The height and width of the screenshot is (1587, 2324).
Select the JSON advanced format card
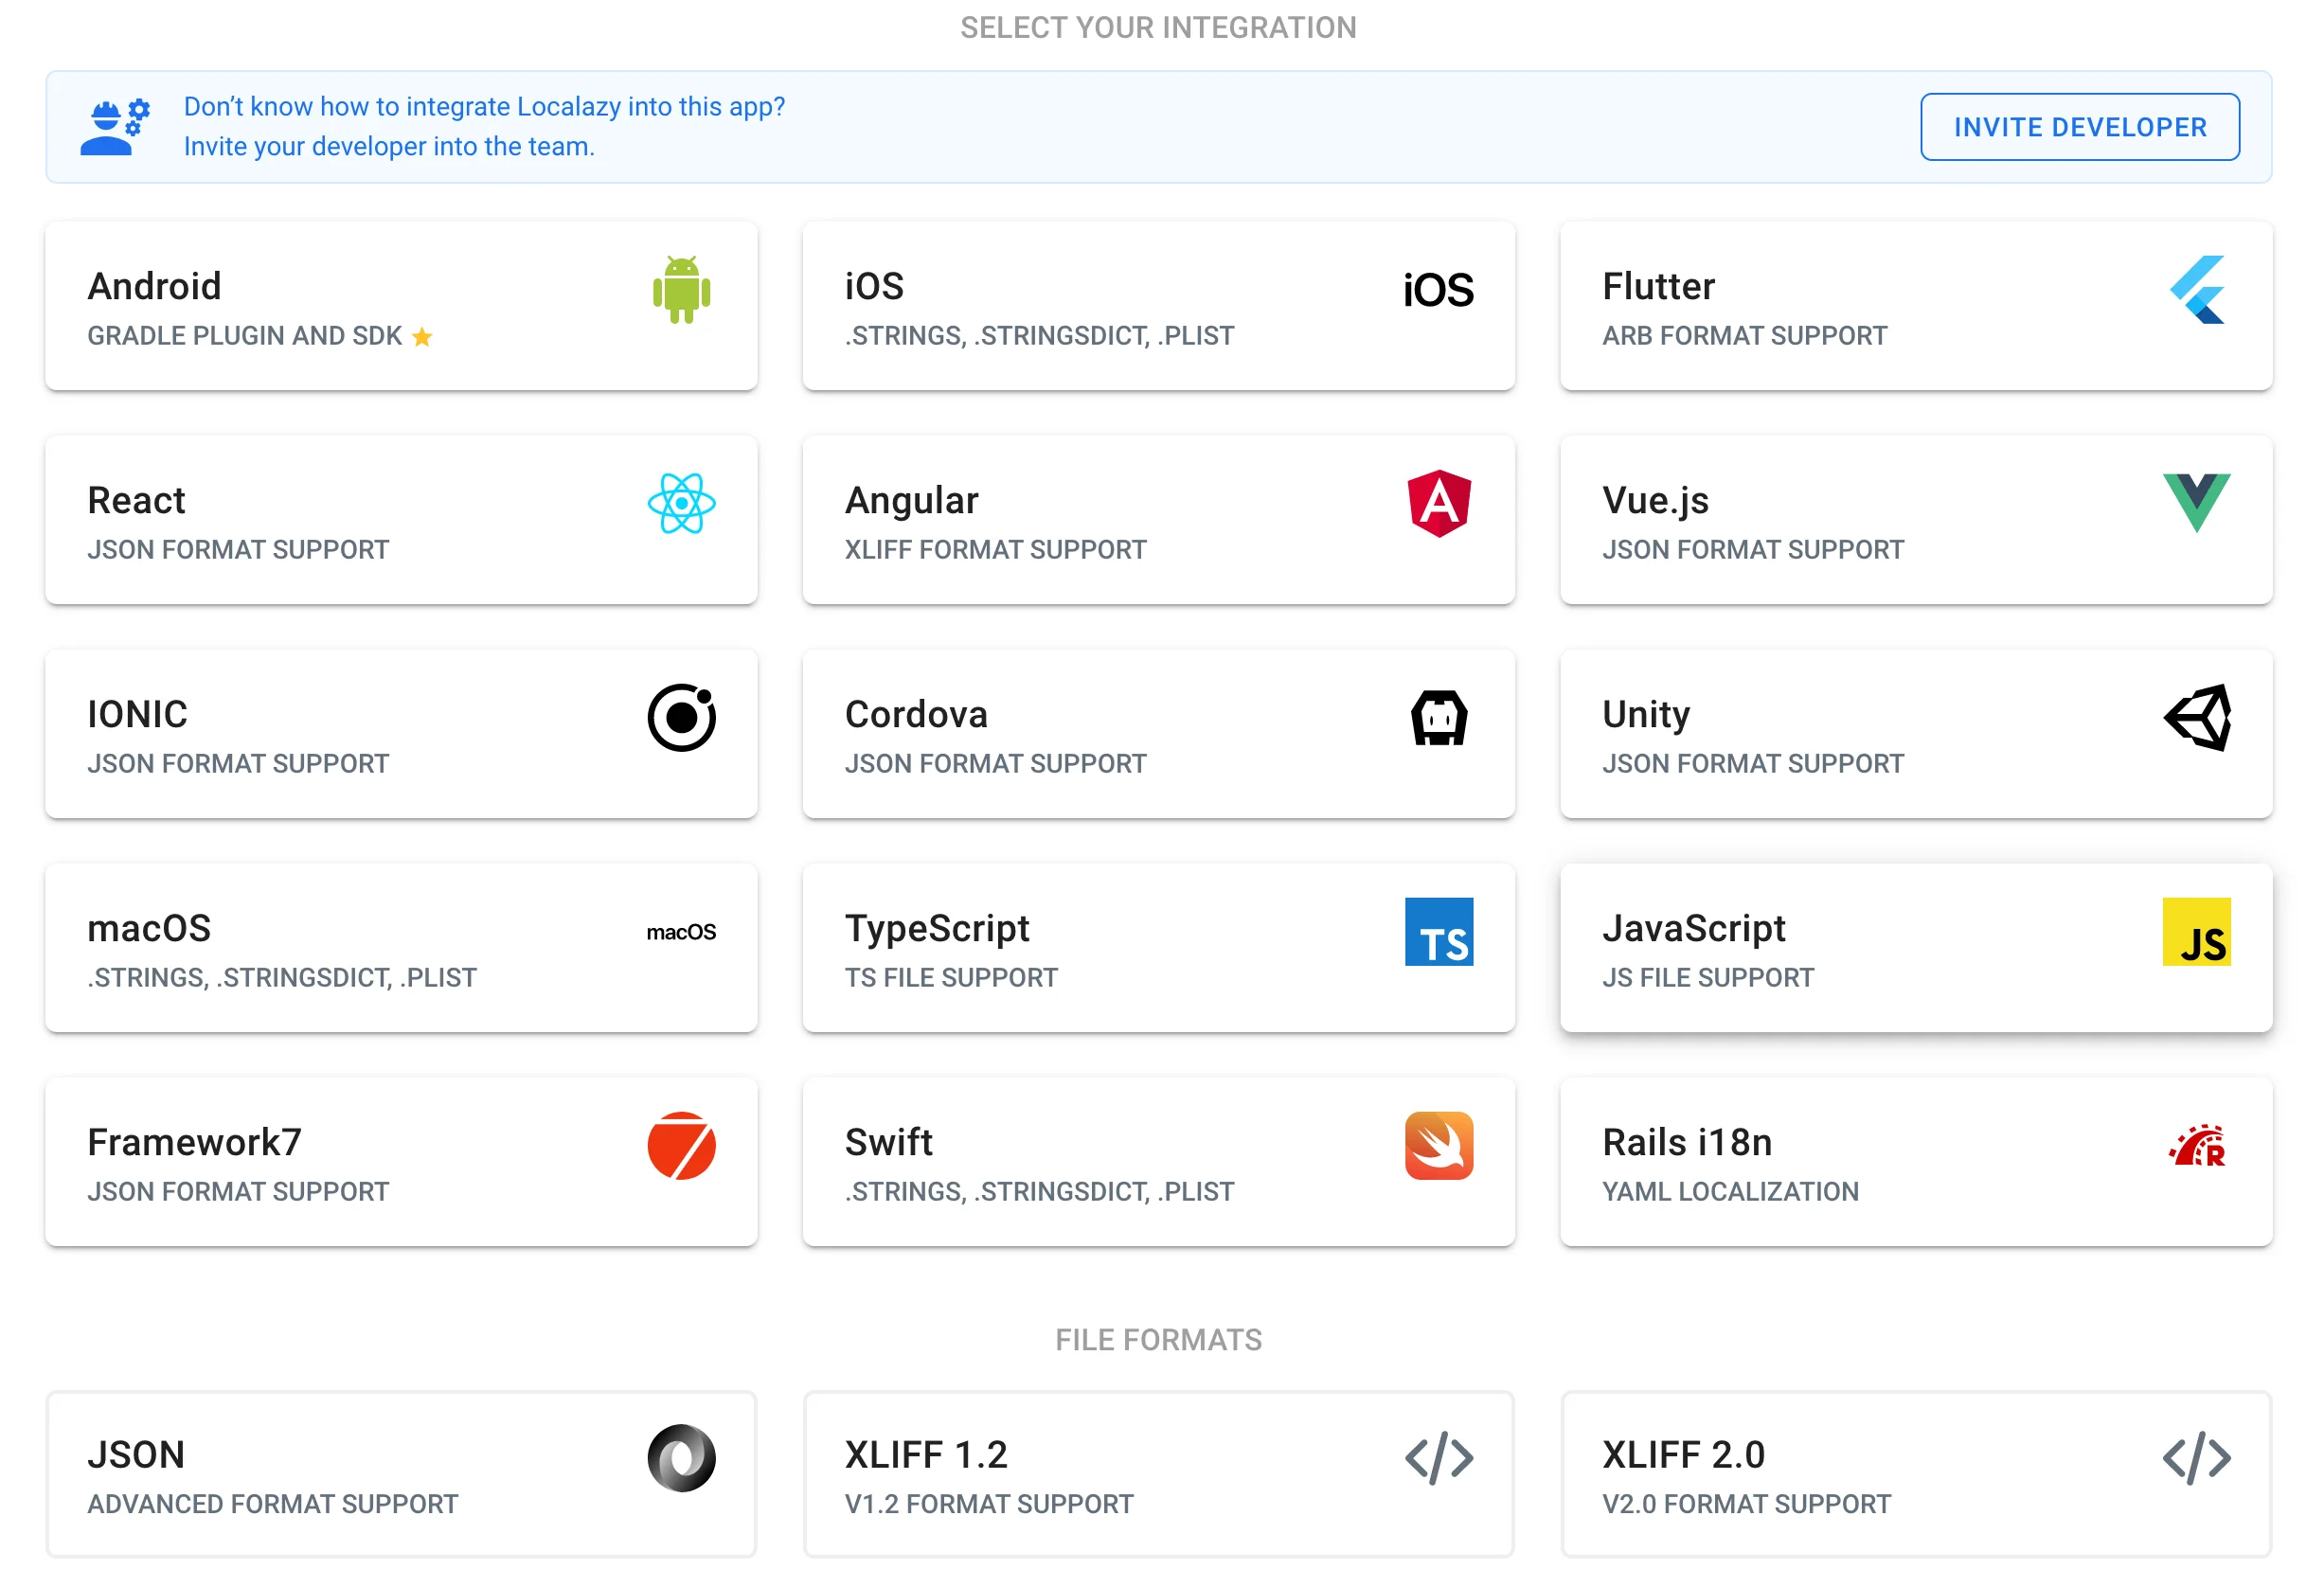[401, 1475]
